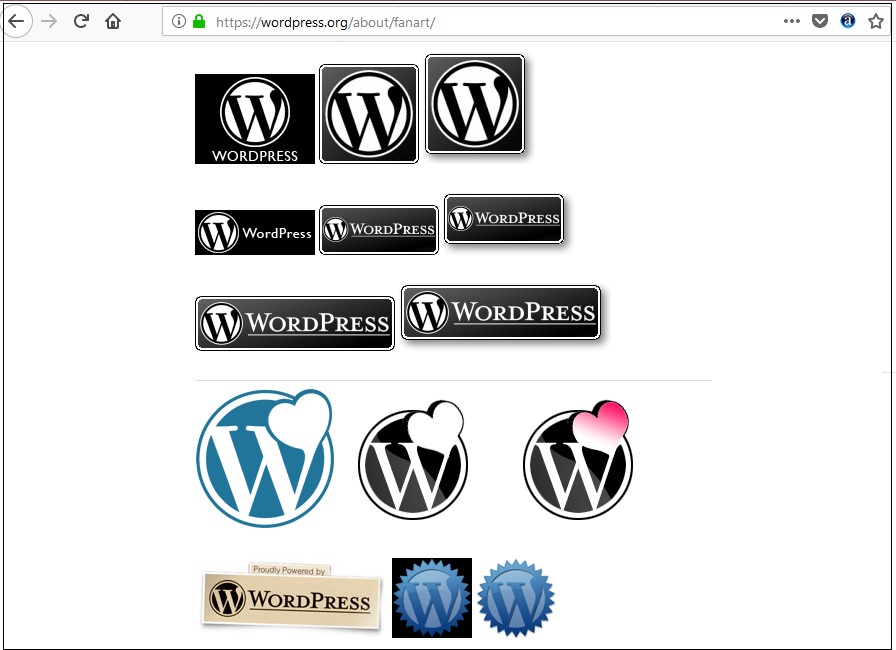
Task: Show site information icon in address bar
Action: pos(179,22)
